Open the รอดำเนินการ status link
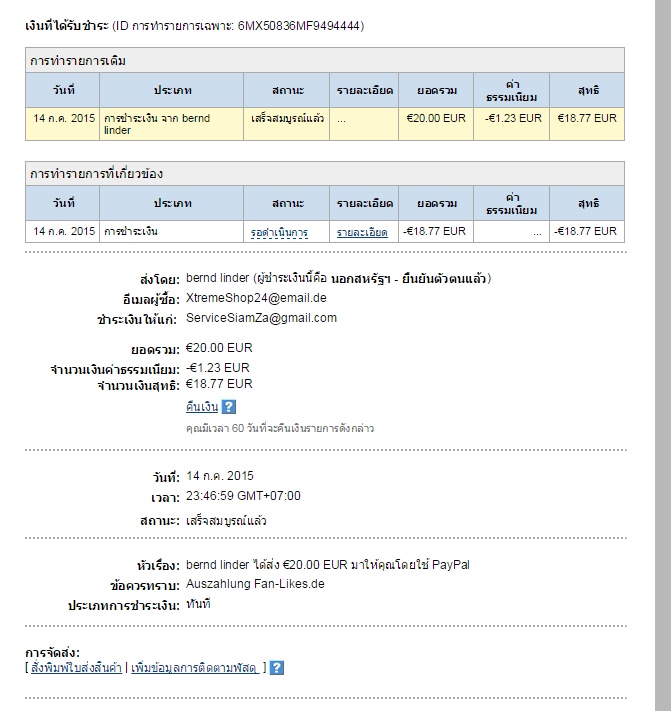 [279, 232]
